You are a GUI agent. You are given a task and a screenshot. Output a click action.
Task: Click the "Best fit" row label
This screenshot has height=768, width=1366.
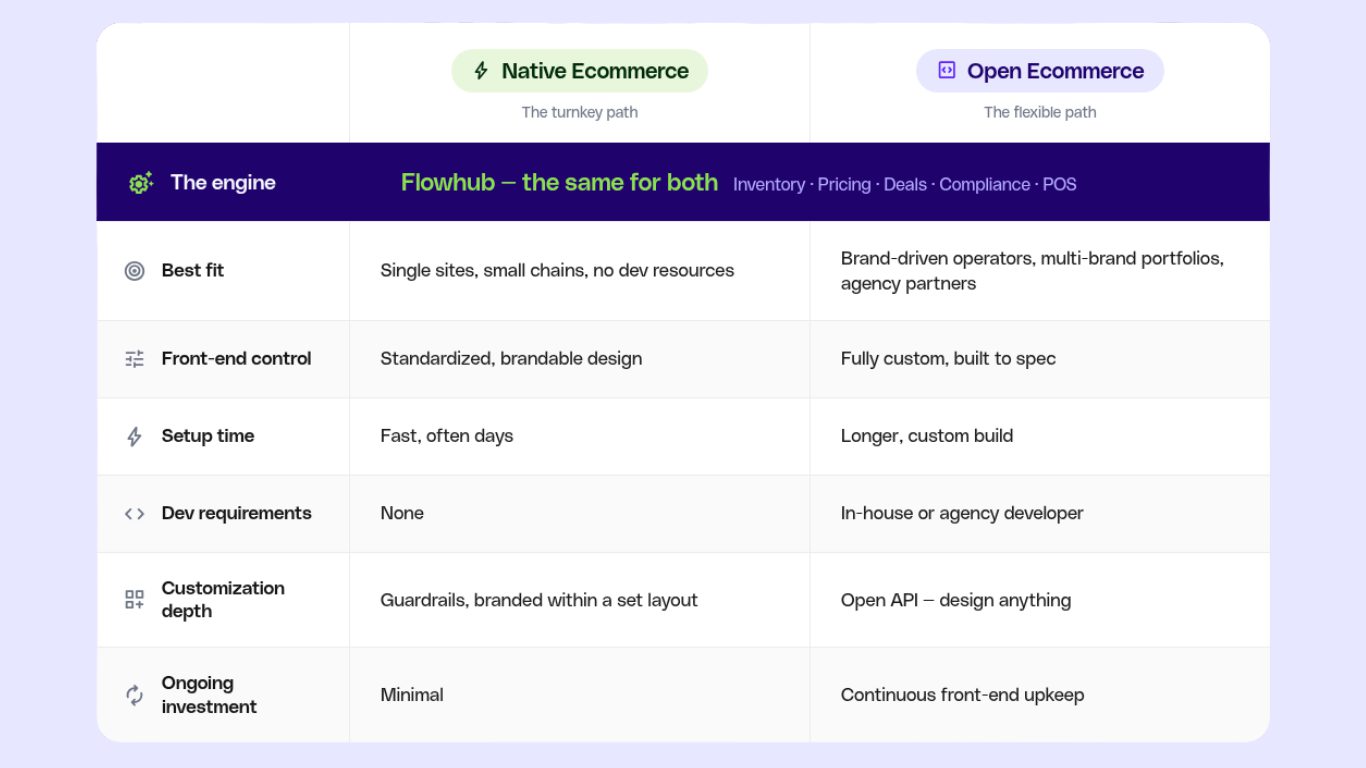tap(193, 270)
